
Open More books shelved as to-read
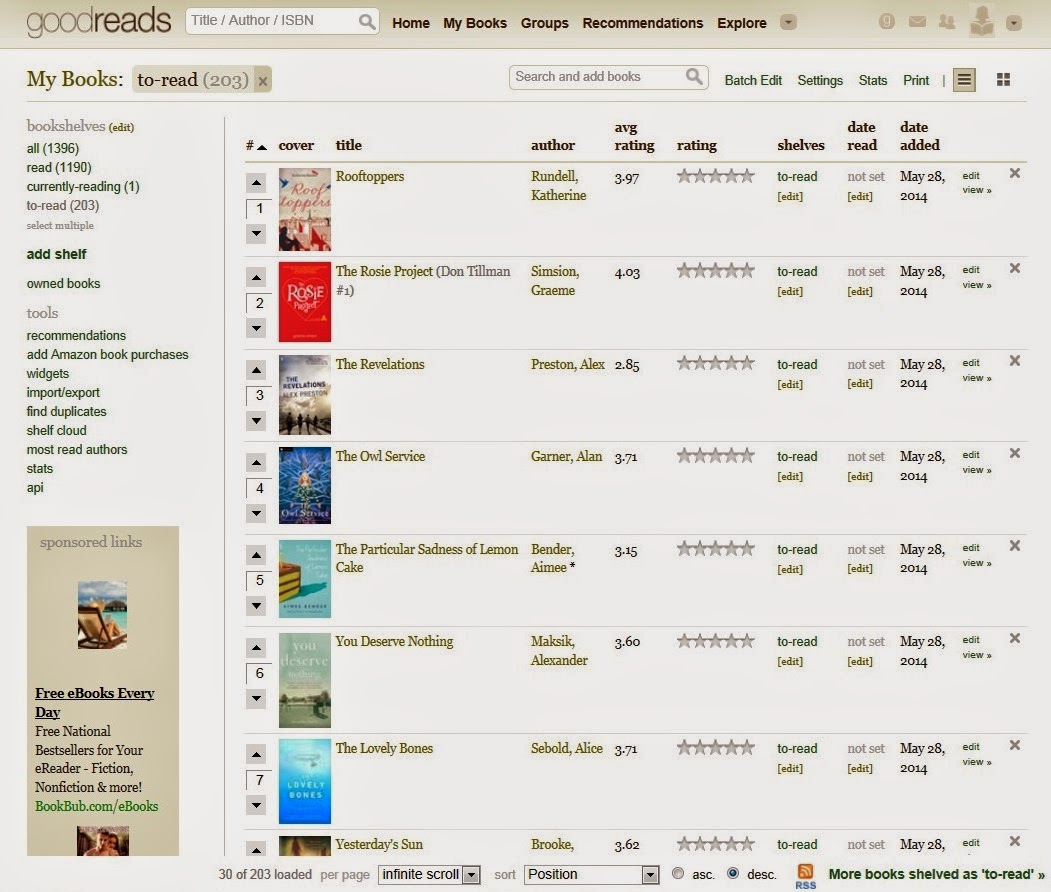click(936, 874)
